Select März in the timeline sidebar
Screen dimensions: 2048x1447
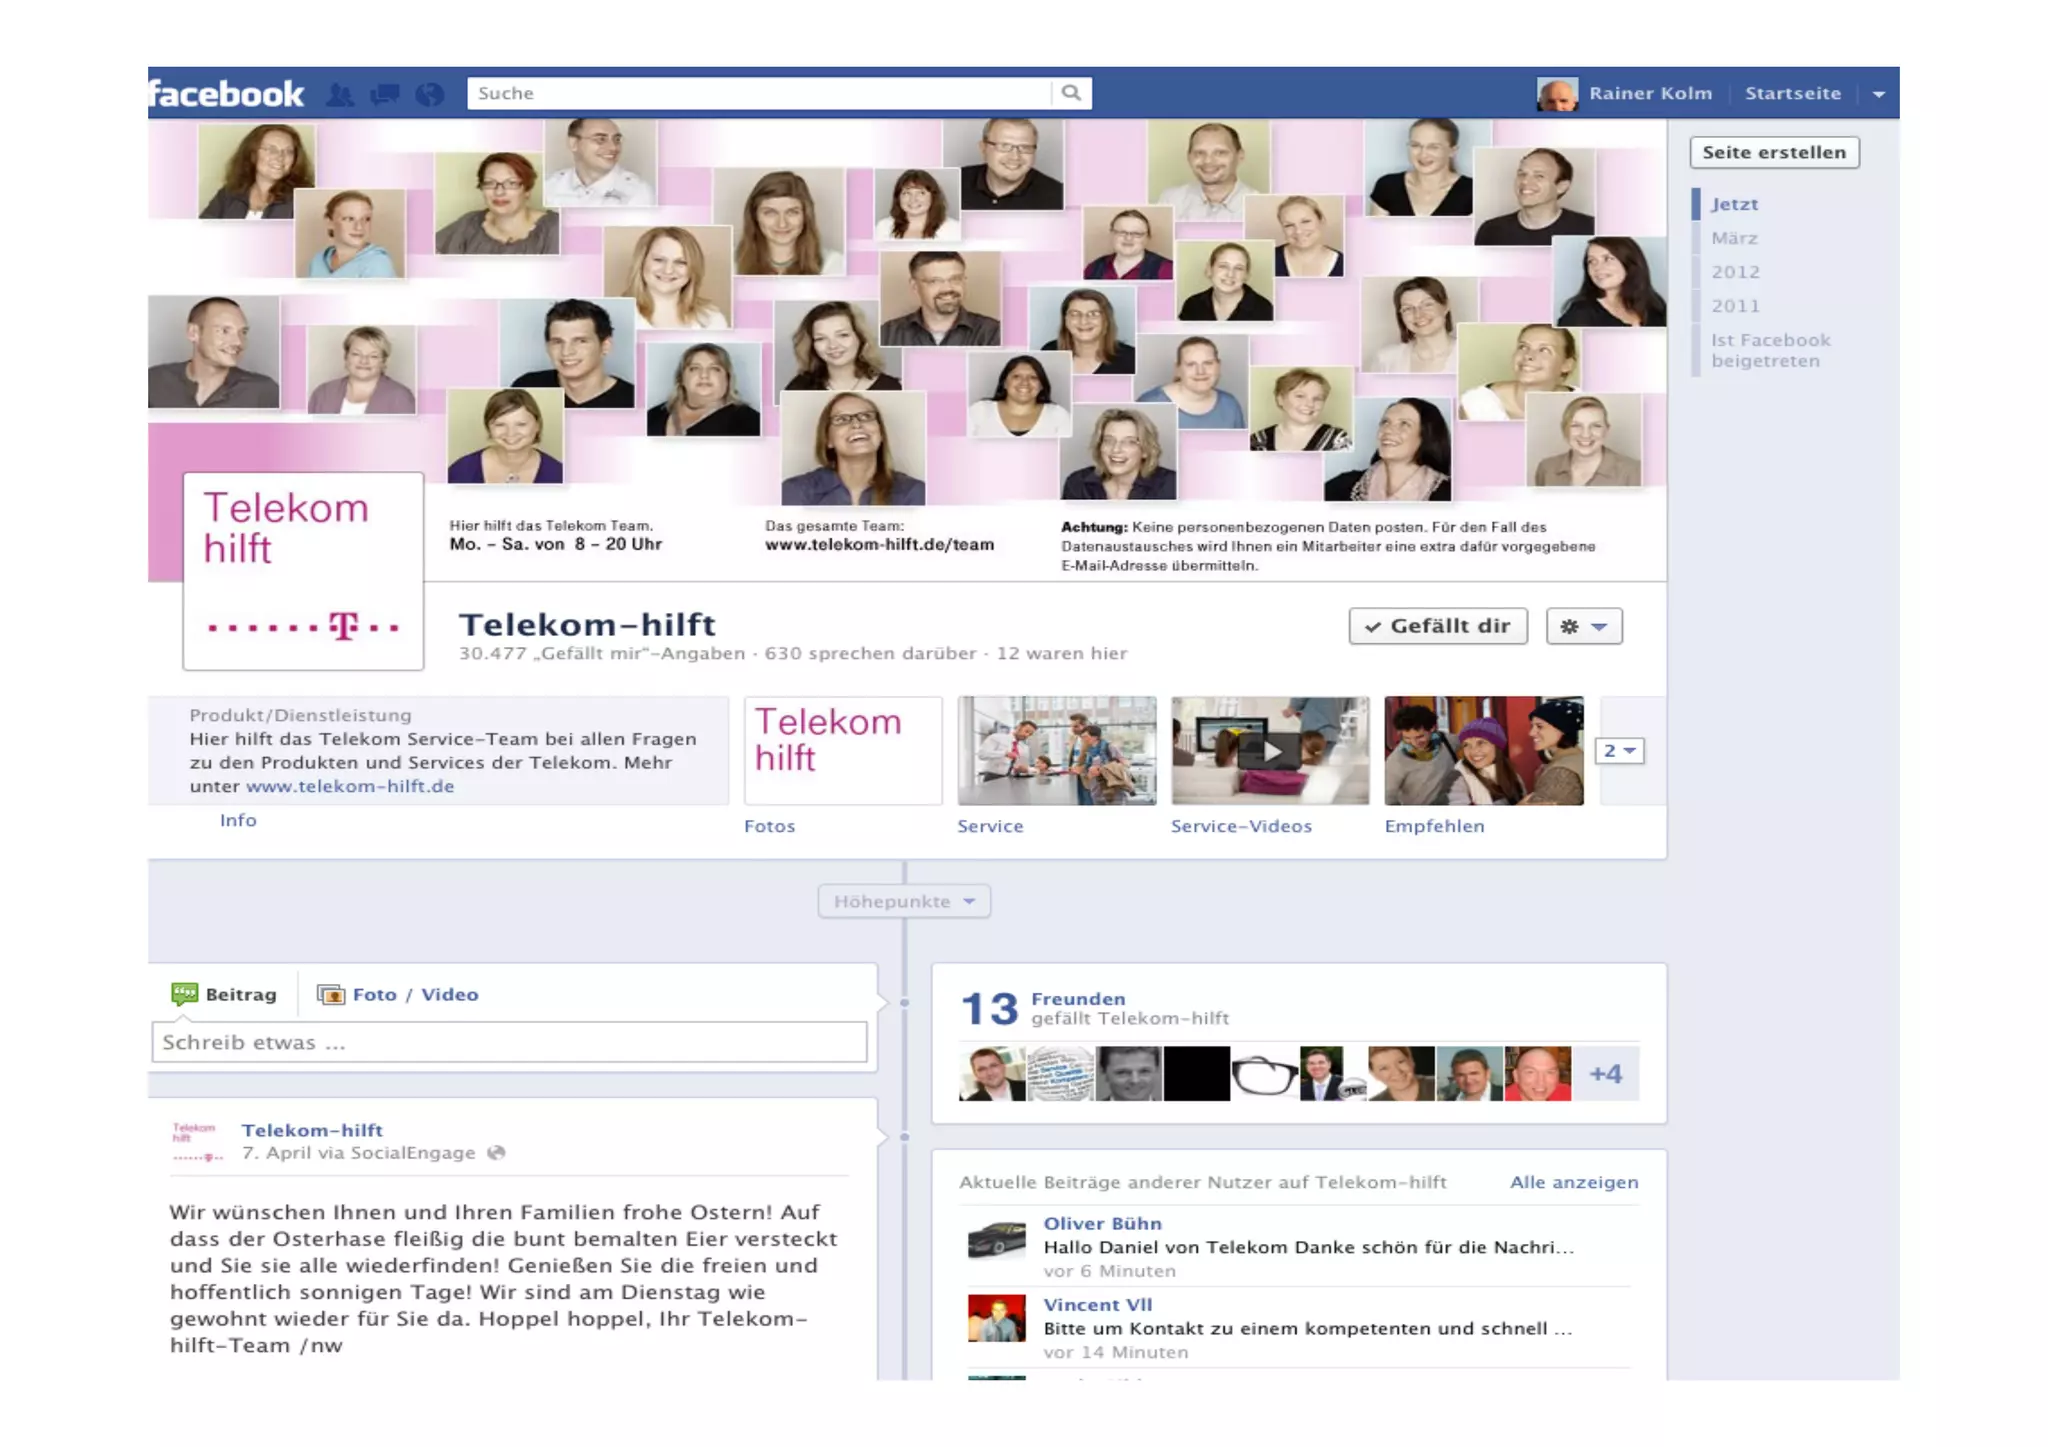click(x=1734, y=238)
